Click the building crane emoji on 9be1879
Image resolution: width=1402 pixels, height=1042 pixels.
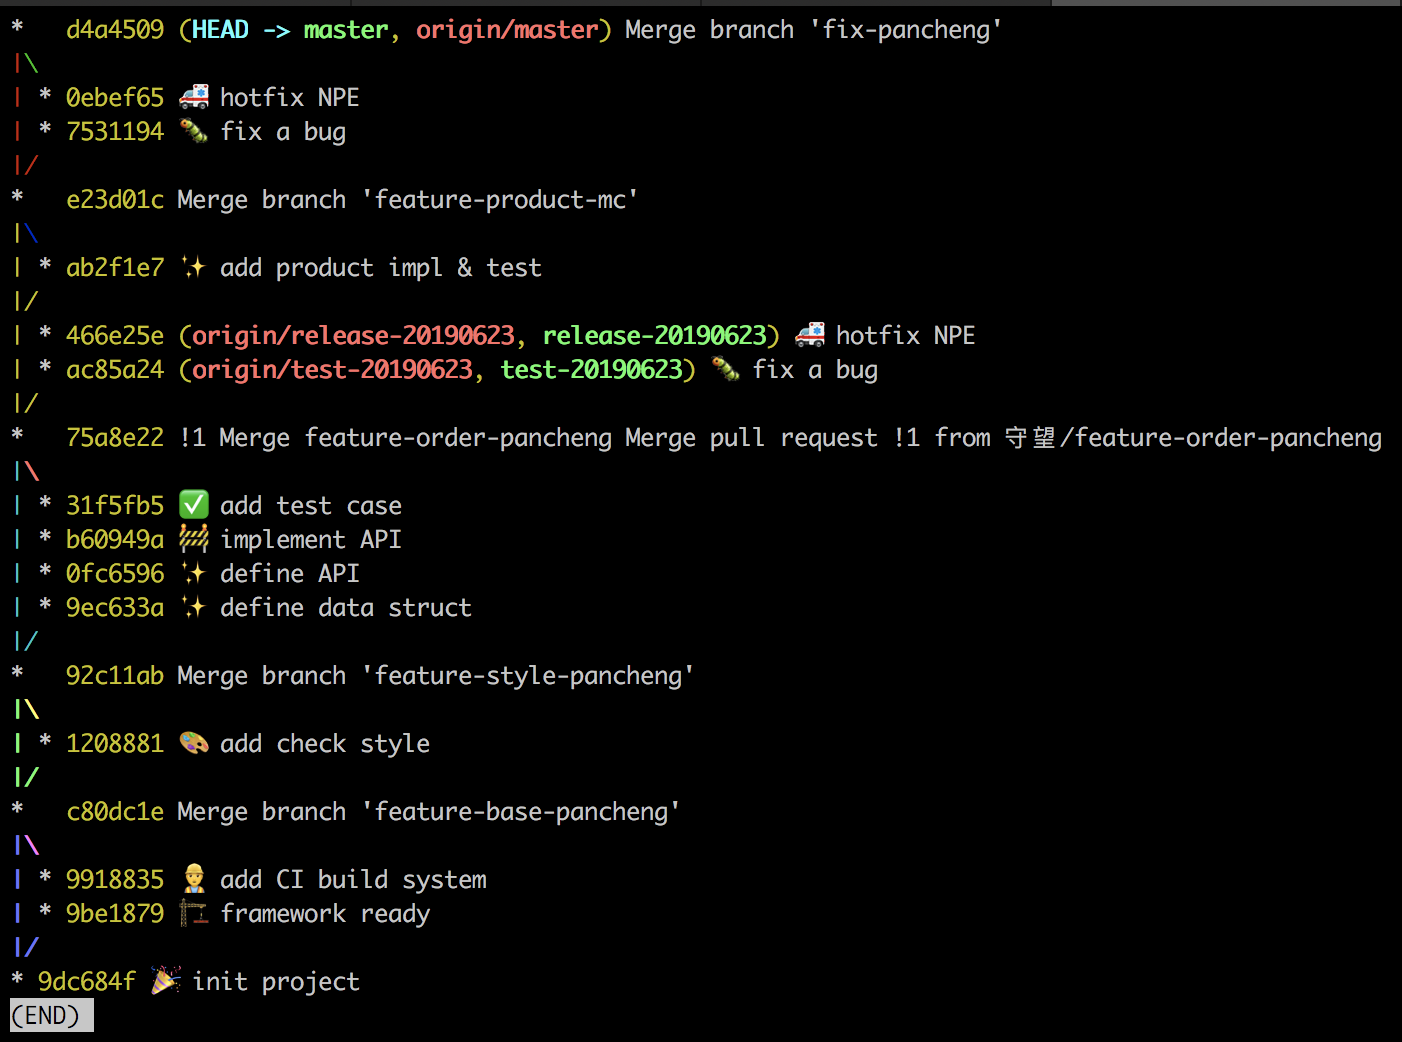[x=194, y=913]
